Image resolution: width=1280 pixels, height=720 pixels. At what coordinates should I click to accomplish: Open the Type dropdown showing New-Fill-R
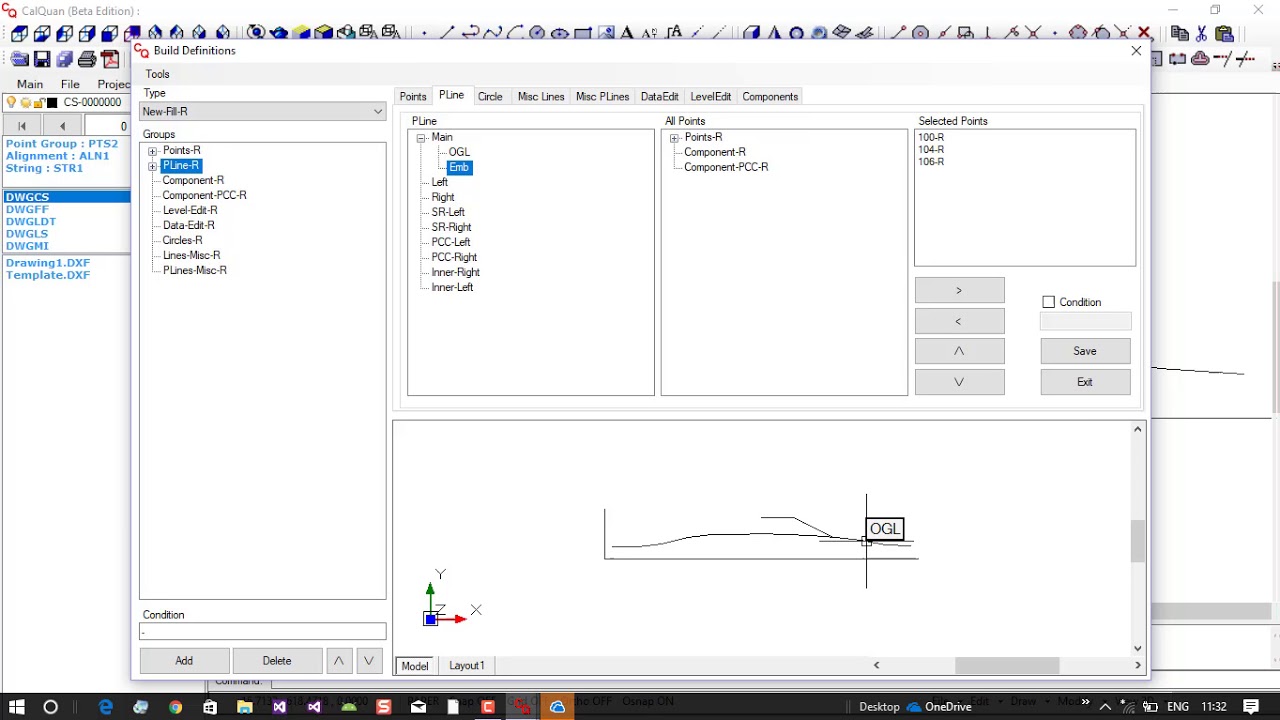tap(262, 112)
